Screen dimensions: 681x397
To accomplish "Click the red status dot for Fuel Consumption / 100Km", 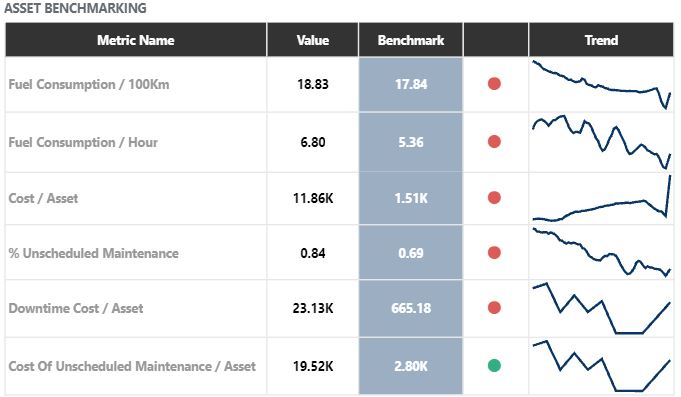I will [x=494, y=84].
